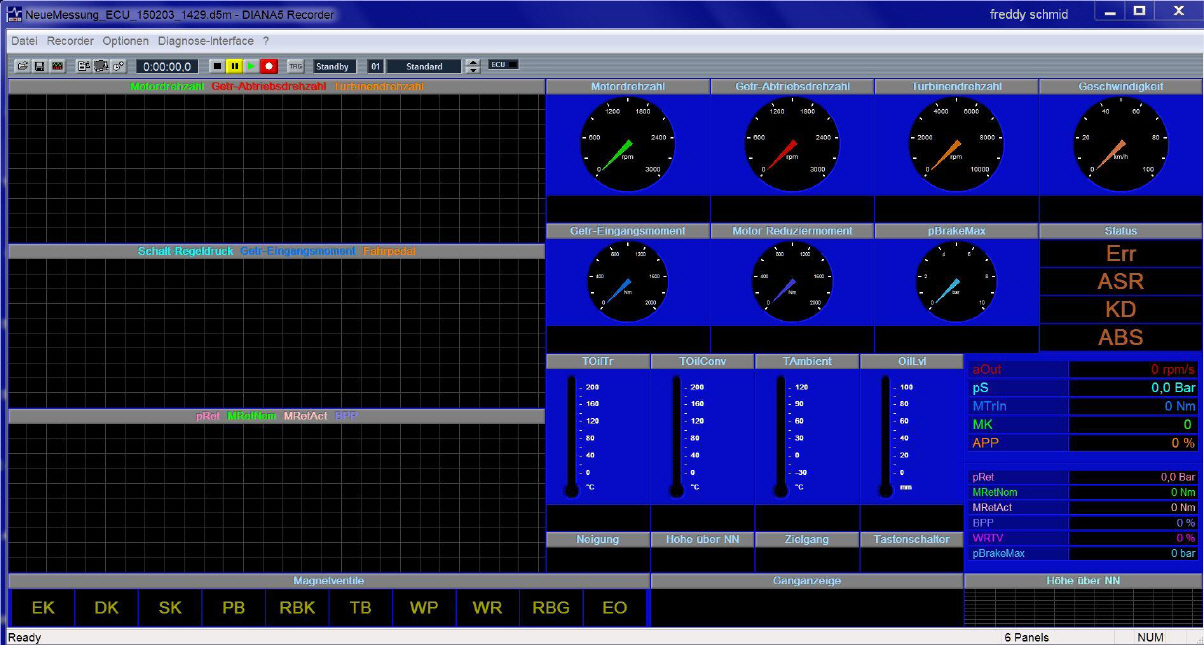
Task: Toggle the EK Magnetventile indicator
Action: pyautogui.click(x=43, y=607)
